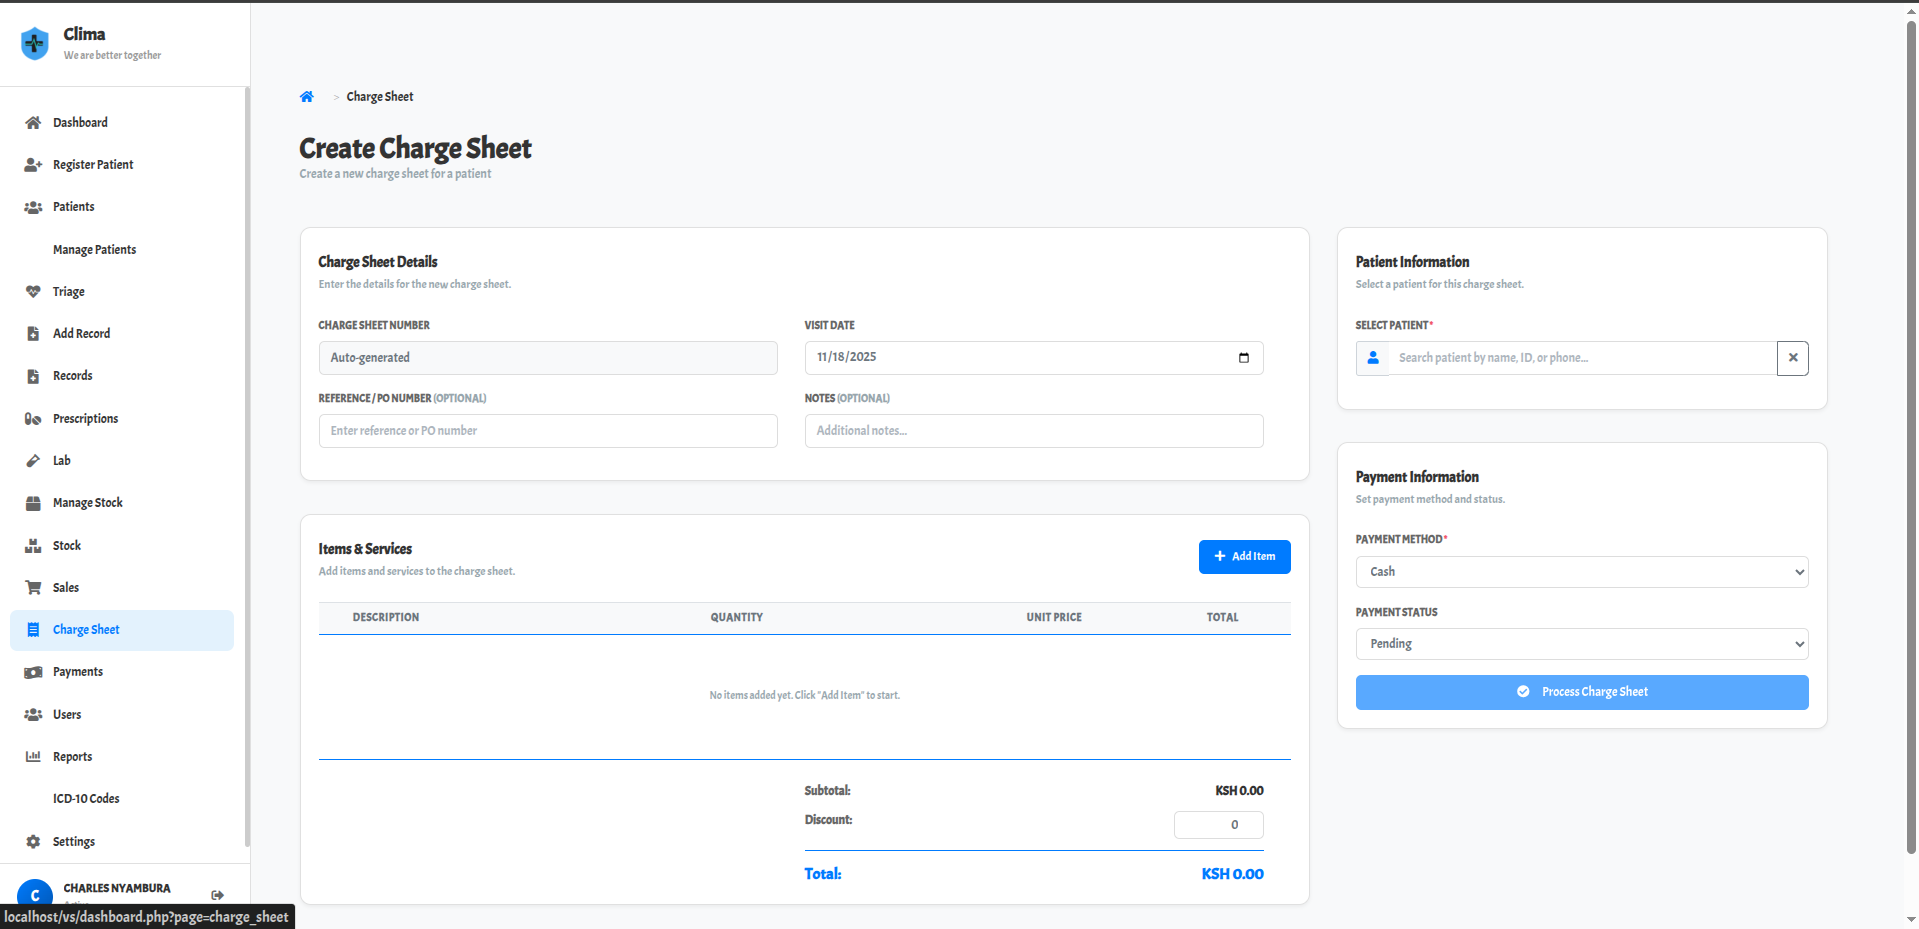The width and height of the screenshot is (1919, 929).
Task: Clear the selected patient with the X button
Action: pyautogui.click(x=1792, y=357)
